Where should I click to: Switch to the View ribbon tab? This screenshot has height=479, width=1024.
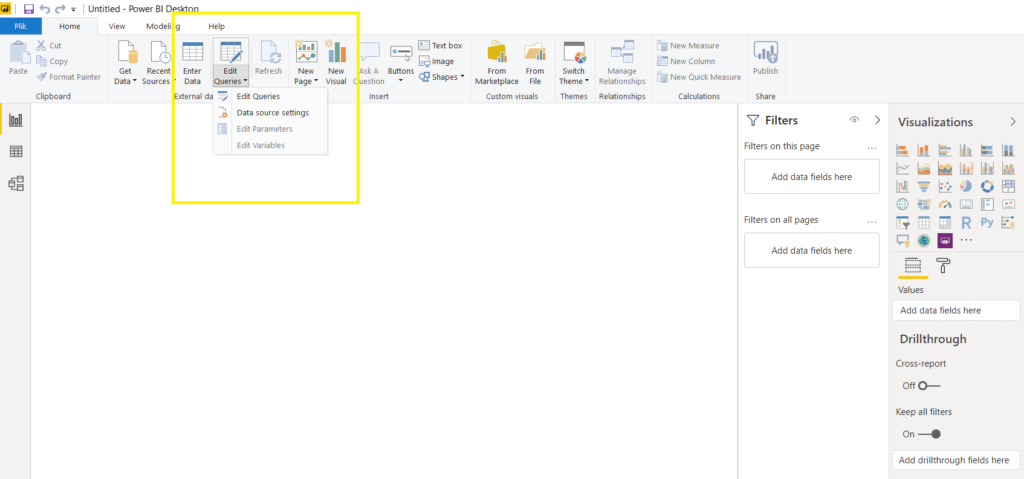(x=117, y=26)
